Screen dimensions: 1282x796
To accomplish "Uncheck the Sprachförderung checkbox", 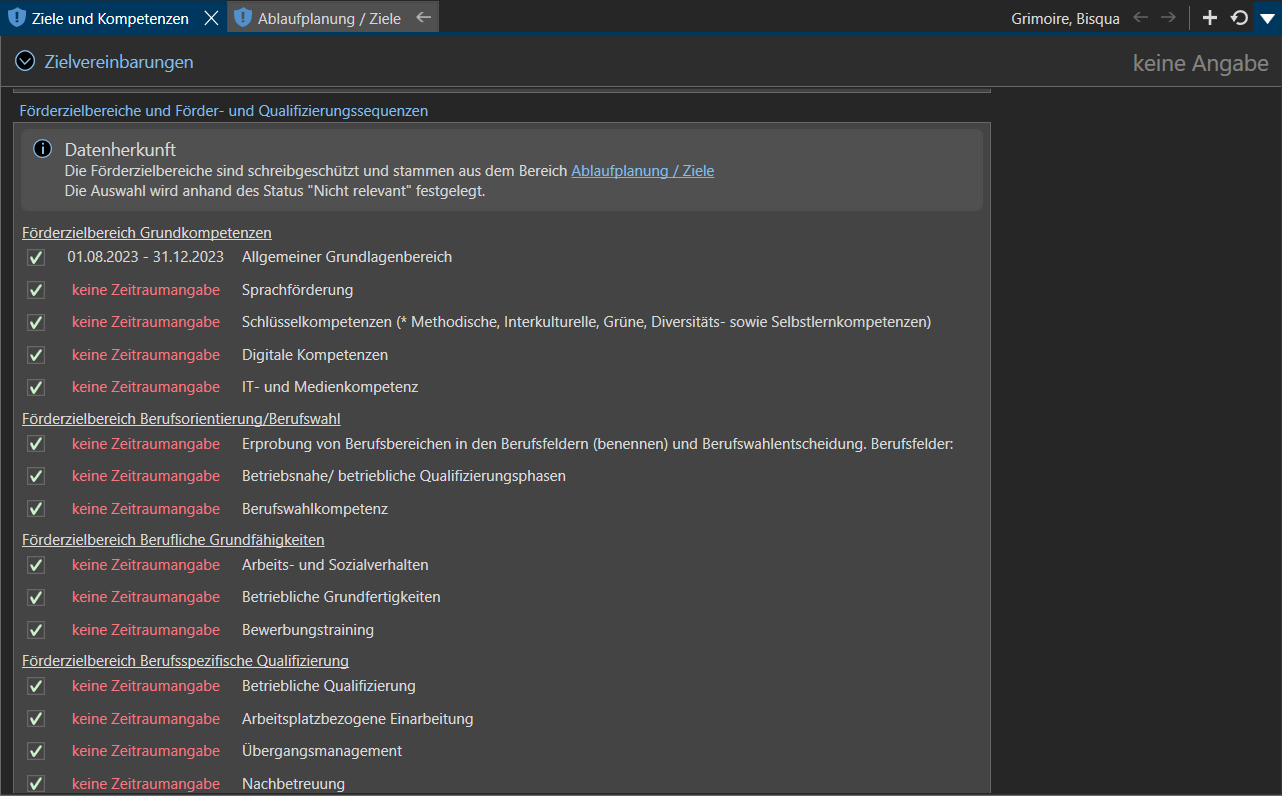I will click(x=36, y=290).
